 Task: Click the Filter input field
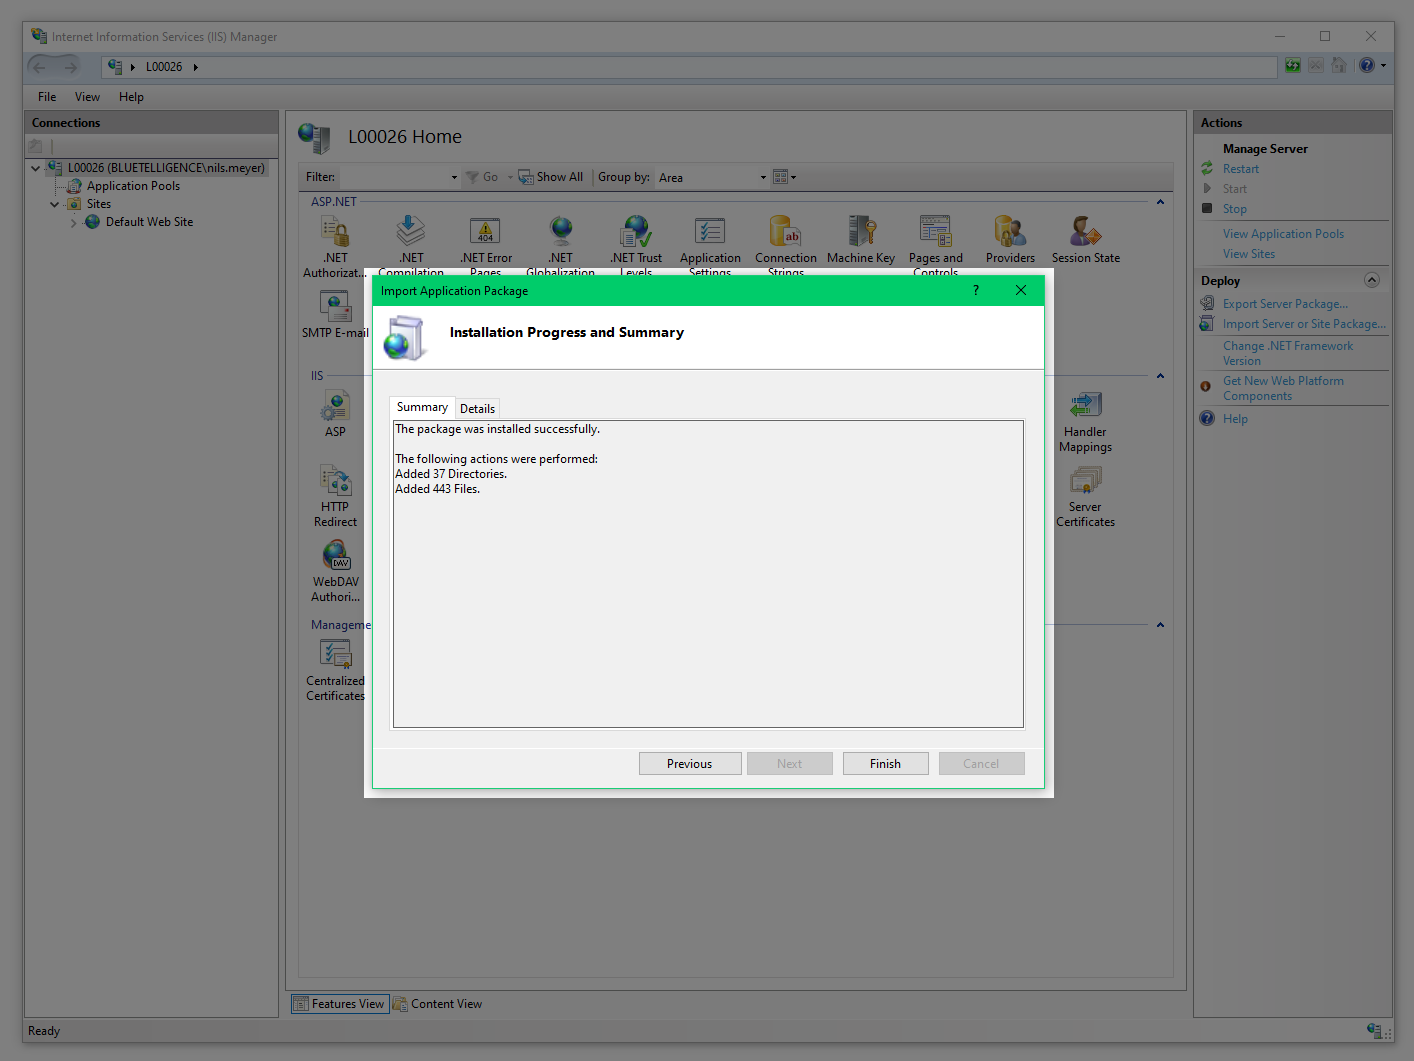click(x=393, y=178)
